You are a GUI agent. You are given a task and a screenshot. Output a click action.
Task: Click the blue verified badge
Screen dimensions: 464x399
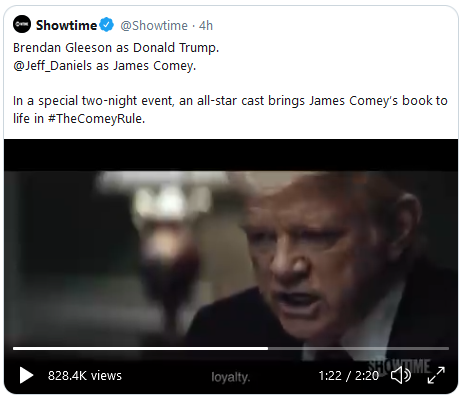107,25
